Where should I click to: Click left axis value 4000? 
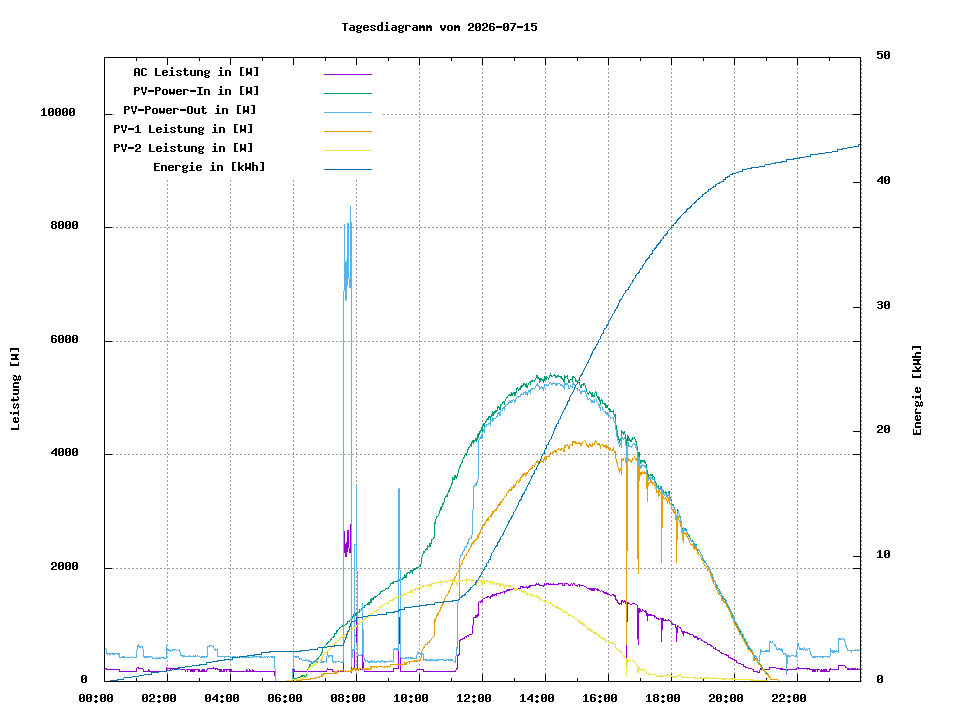tap(64, 452)
